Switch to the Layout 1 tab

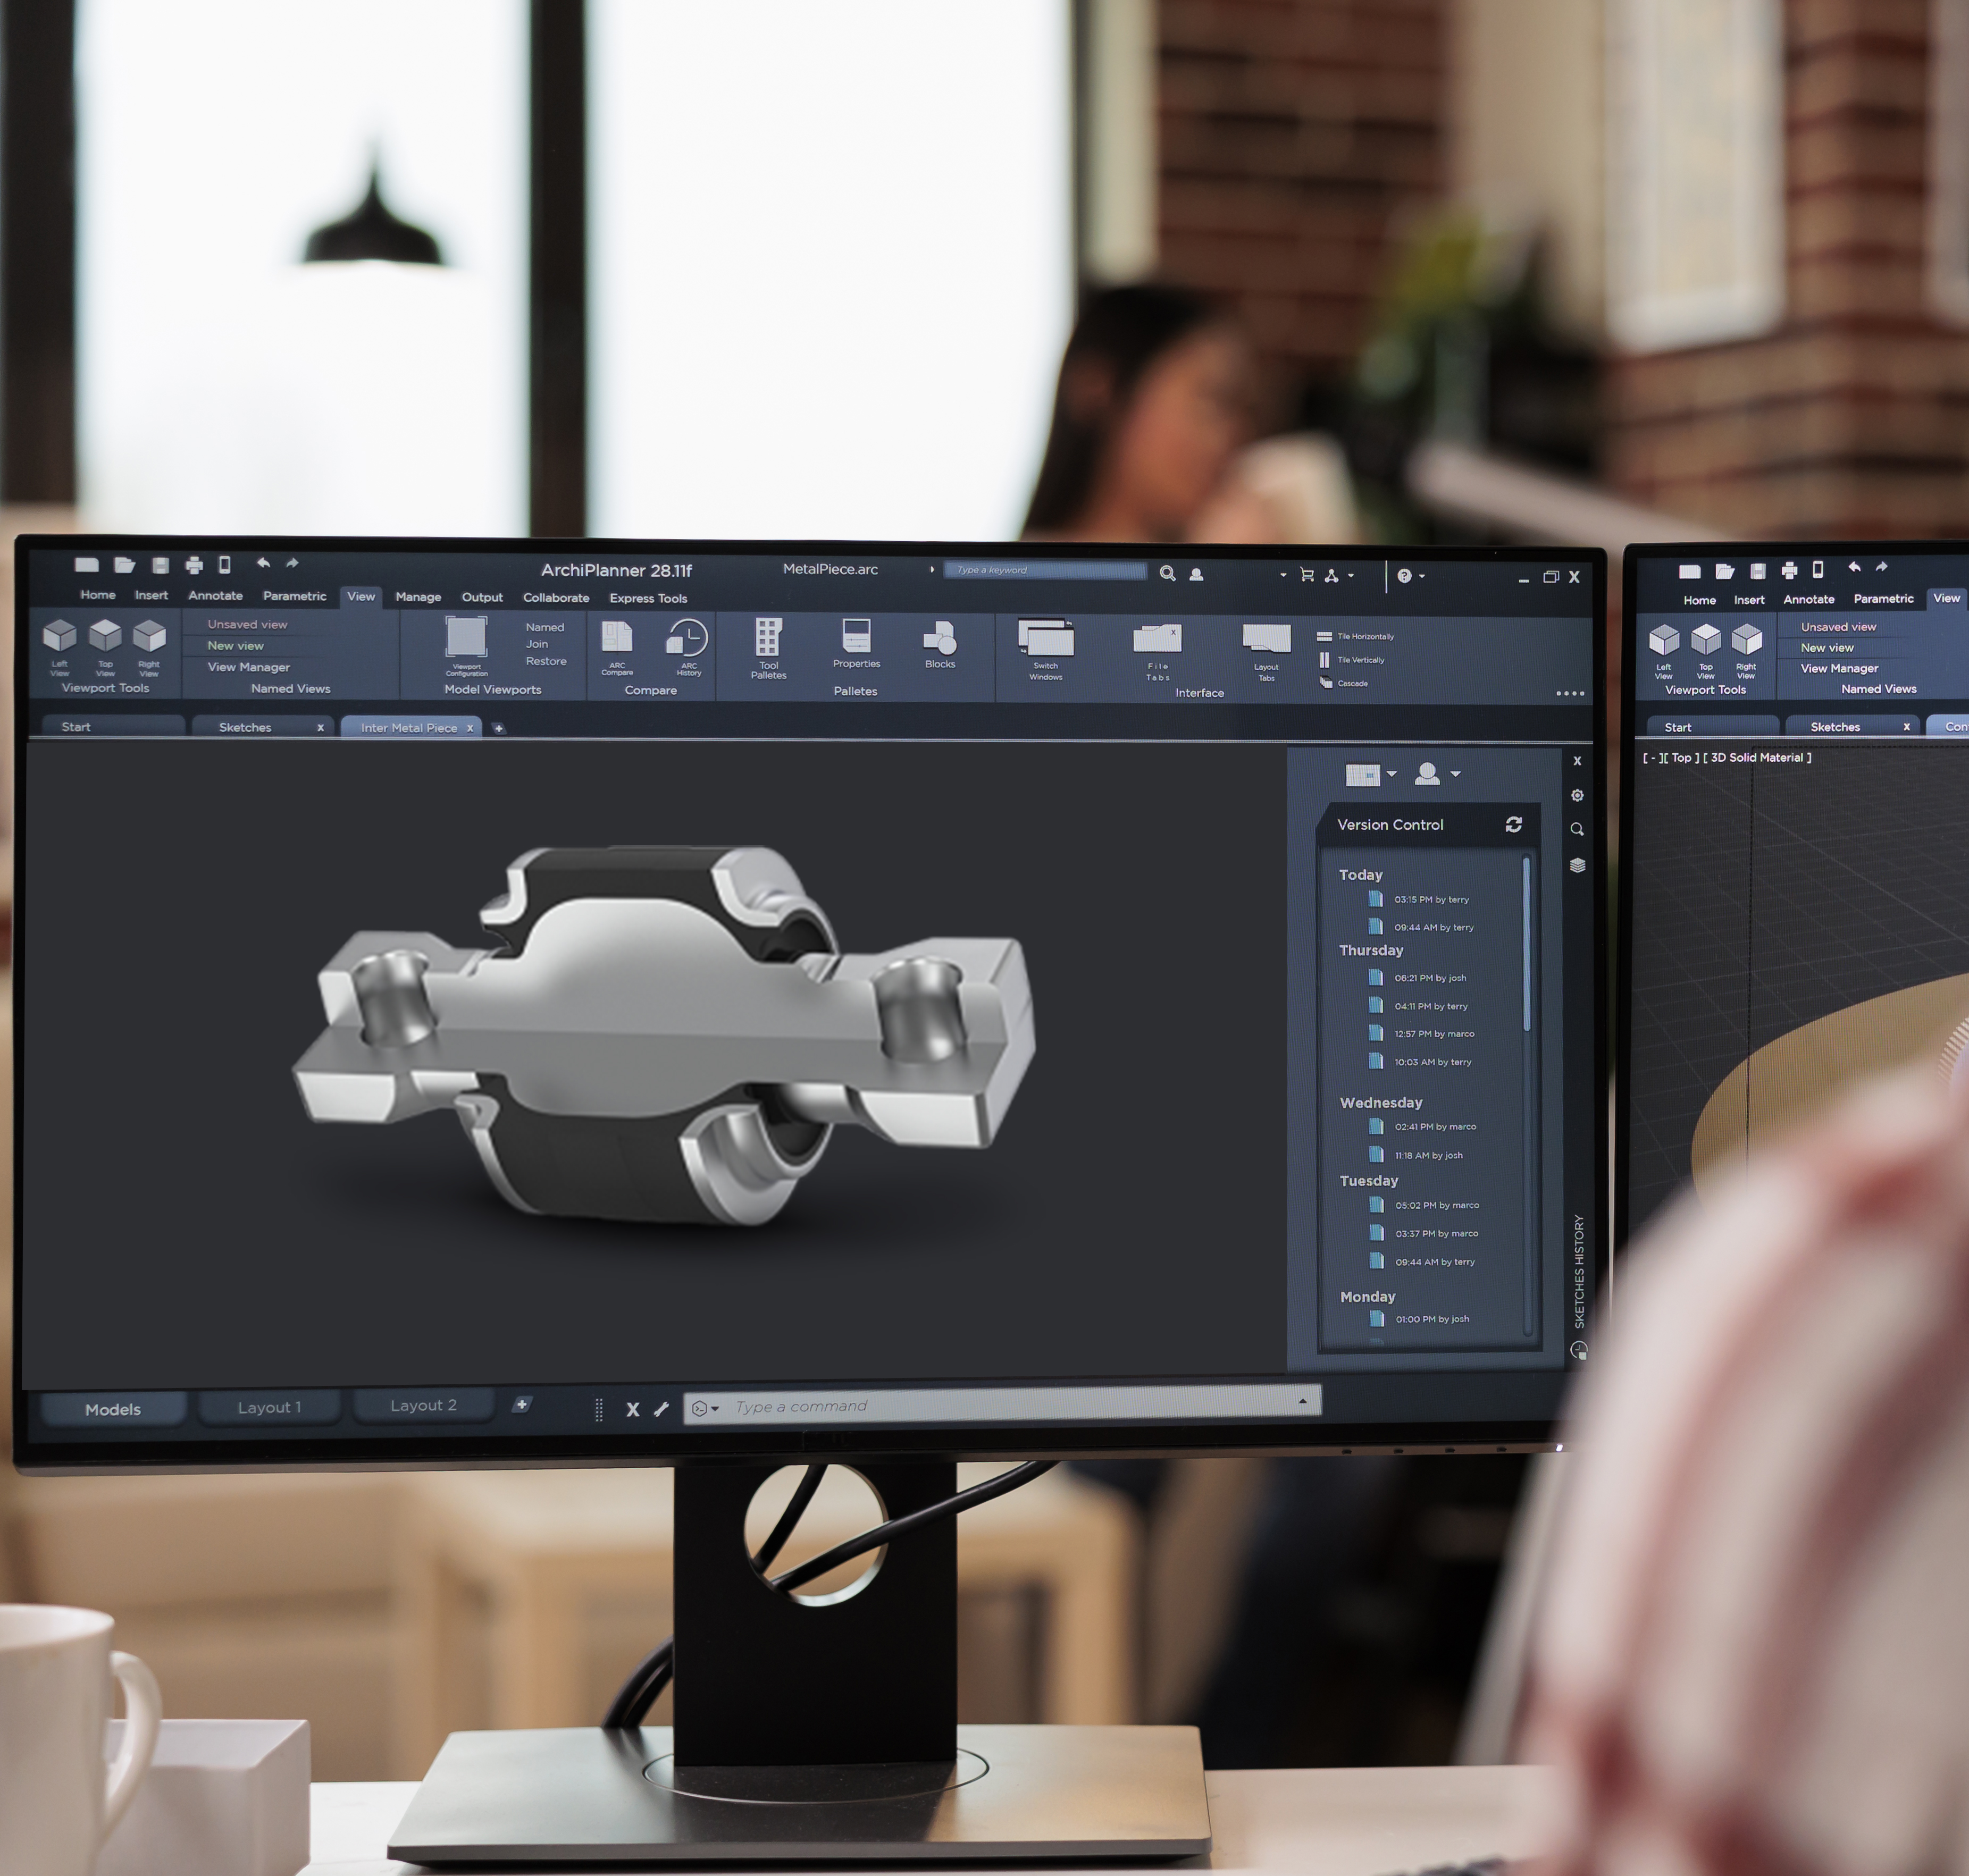269,1407
